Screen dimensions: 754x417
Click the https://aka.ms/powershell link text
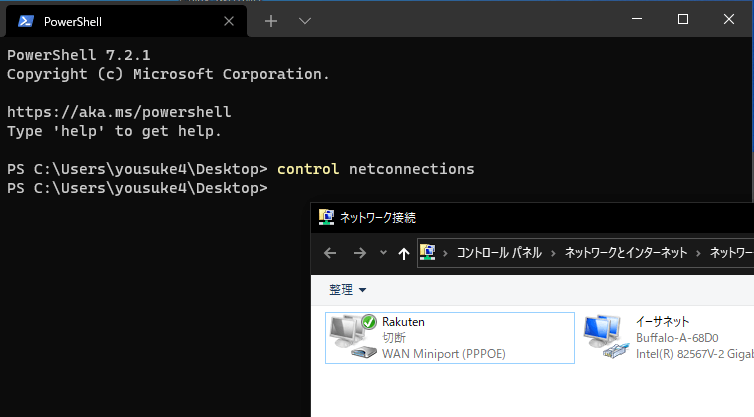(x=119, y=112)
